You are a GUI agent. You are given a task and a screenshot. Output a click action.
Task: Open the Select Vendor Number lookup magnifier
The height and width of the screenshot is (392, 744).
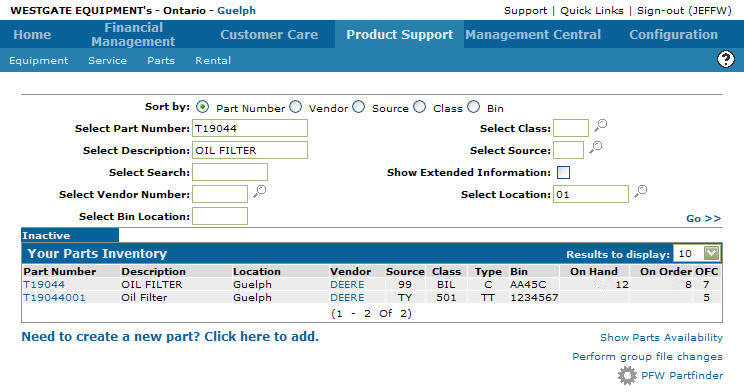pyautogui.click(x=260, y=191)
